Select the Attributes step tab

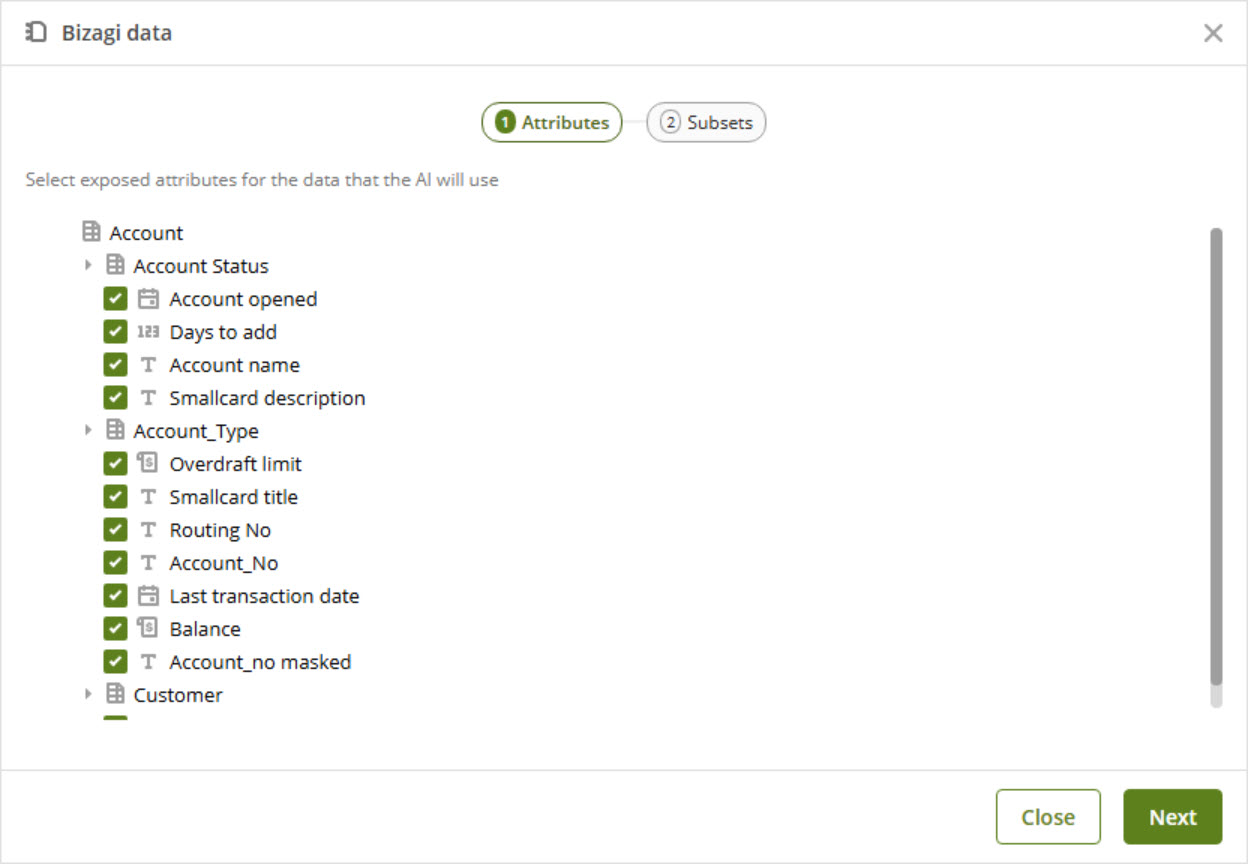click(552, 123)
